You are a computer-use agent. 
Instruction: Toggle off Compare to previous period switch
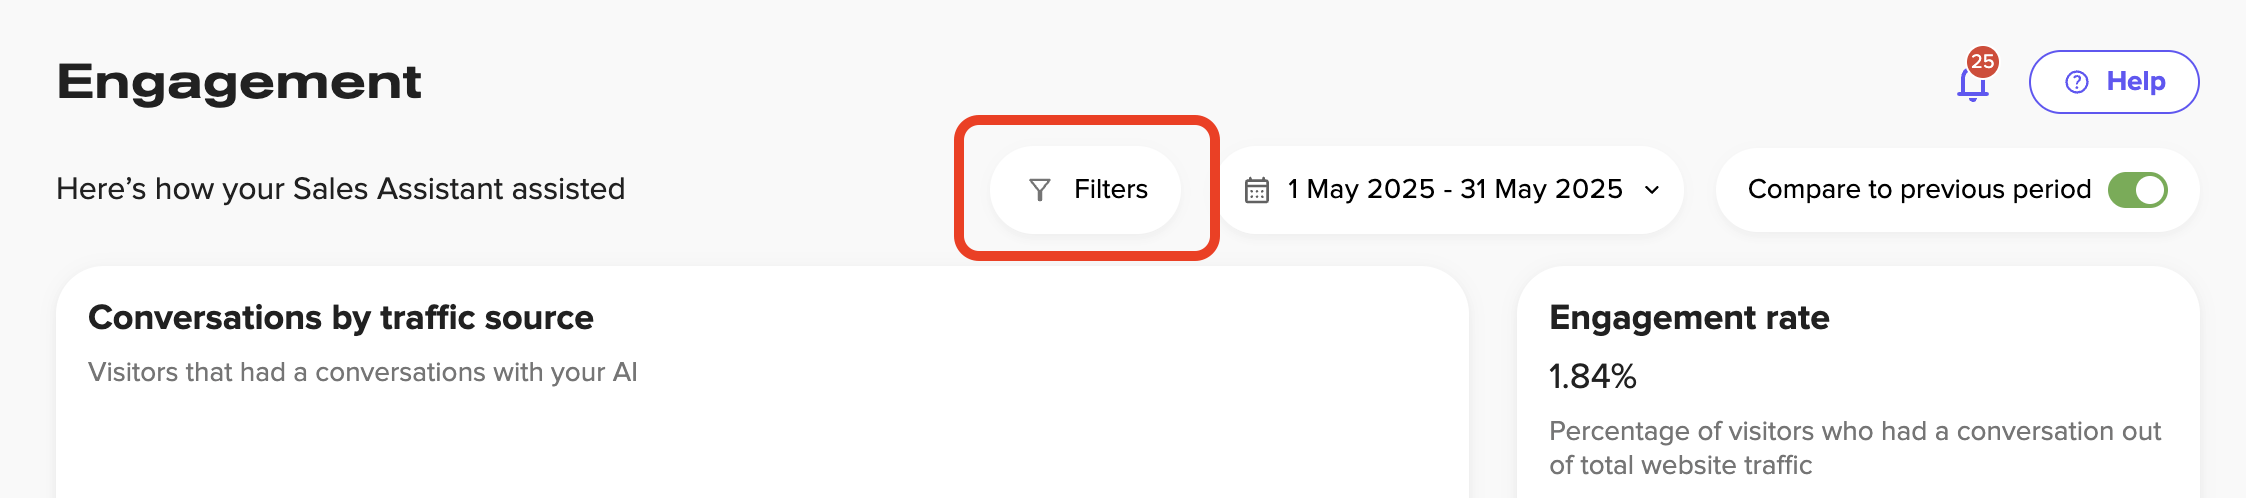tap(2137, 190)
